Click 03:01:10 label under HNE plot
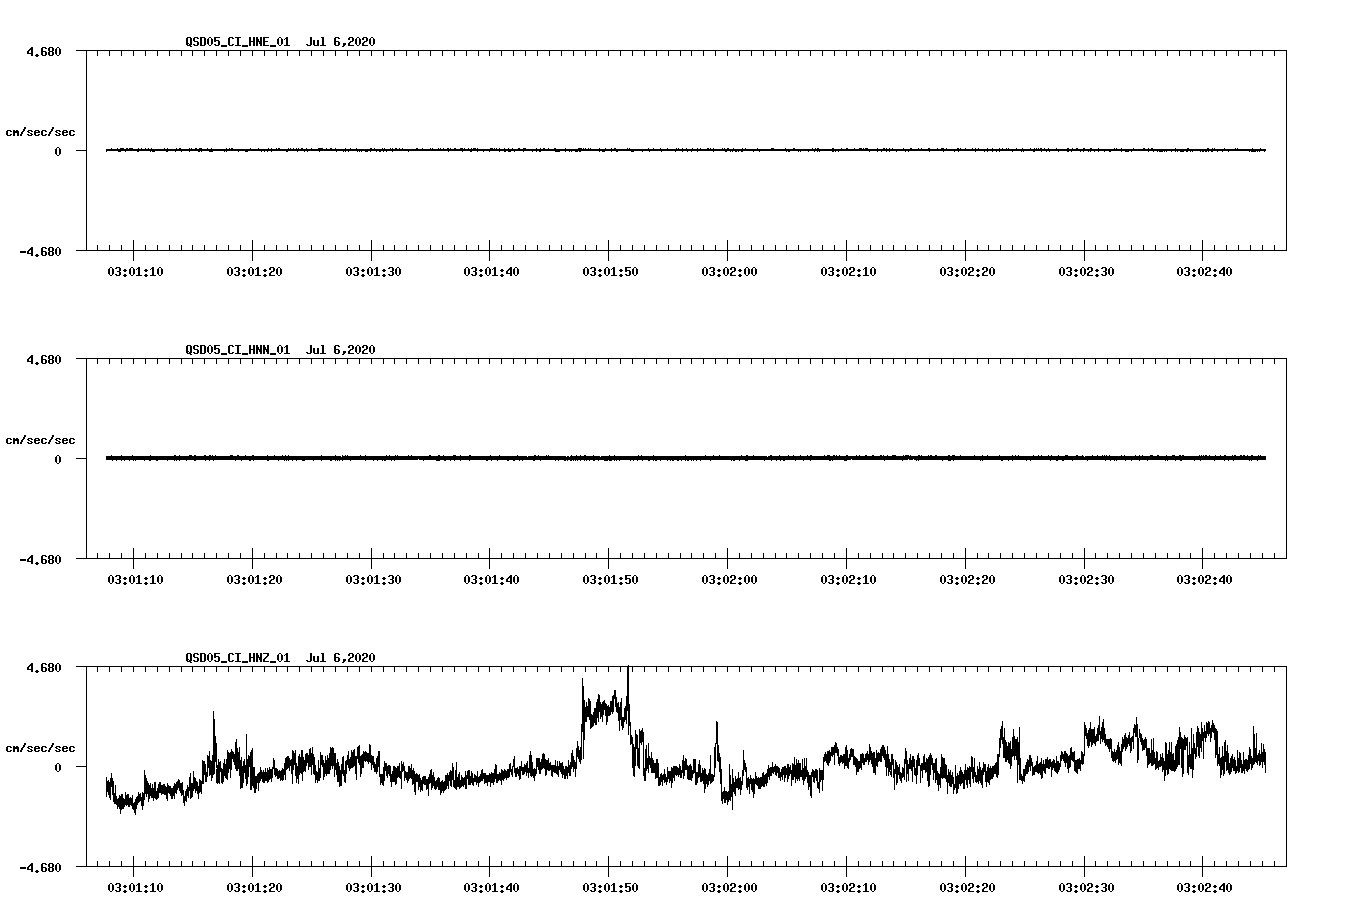The image size is (1358, 924). 135,271
